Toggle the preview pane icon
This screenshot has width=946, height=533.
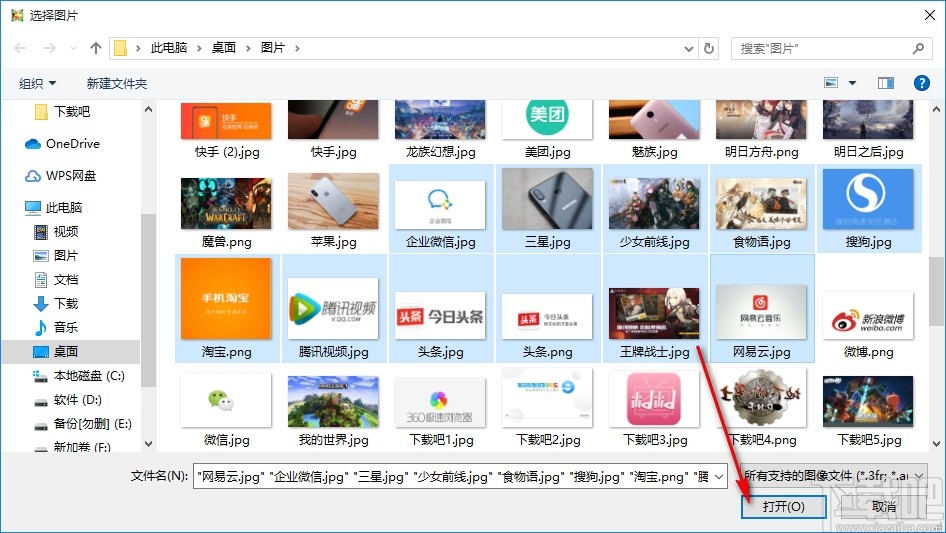[x=886, y=83]
